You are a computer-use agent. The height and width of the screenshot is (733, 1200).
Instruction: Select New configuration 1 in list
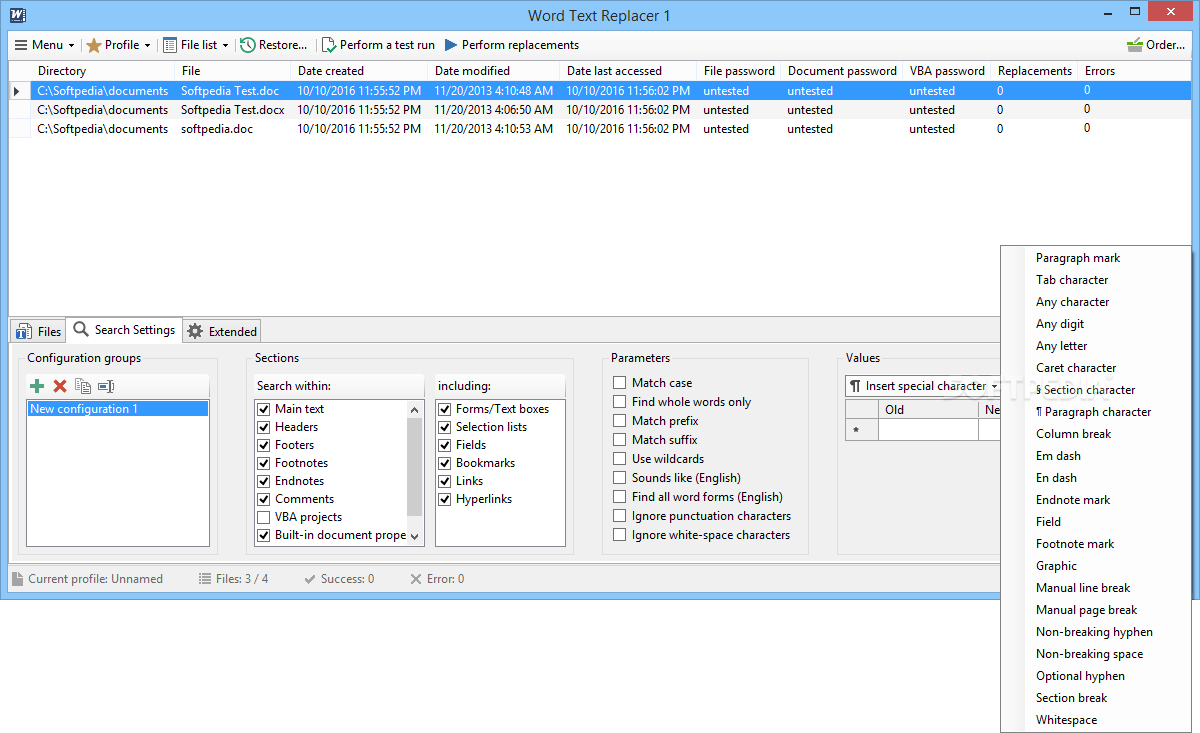point(118,409)
